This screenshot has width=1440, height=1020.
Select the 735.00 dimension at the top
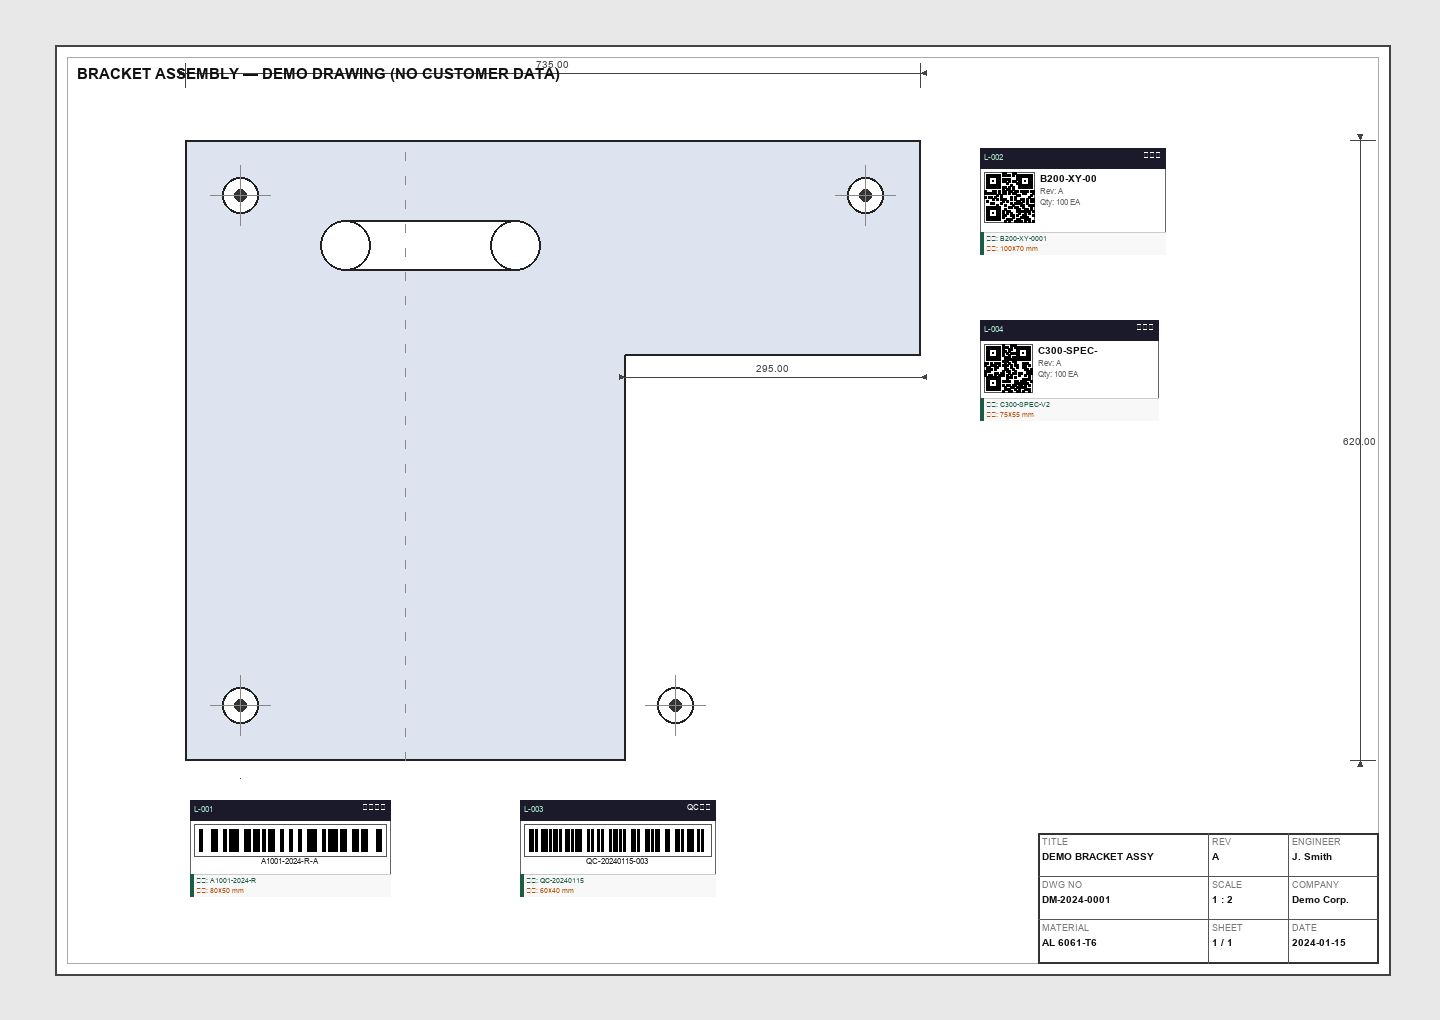pos(552,65)
